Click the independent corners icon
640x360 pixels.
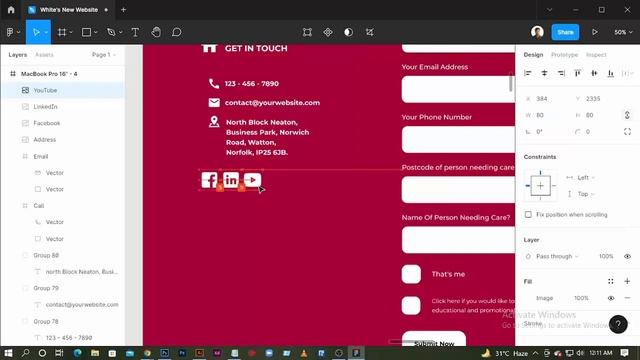coord(627,131)
